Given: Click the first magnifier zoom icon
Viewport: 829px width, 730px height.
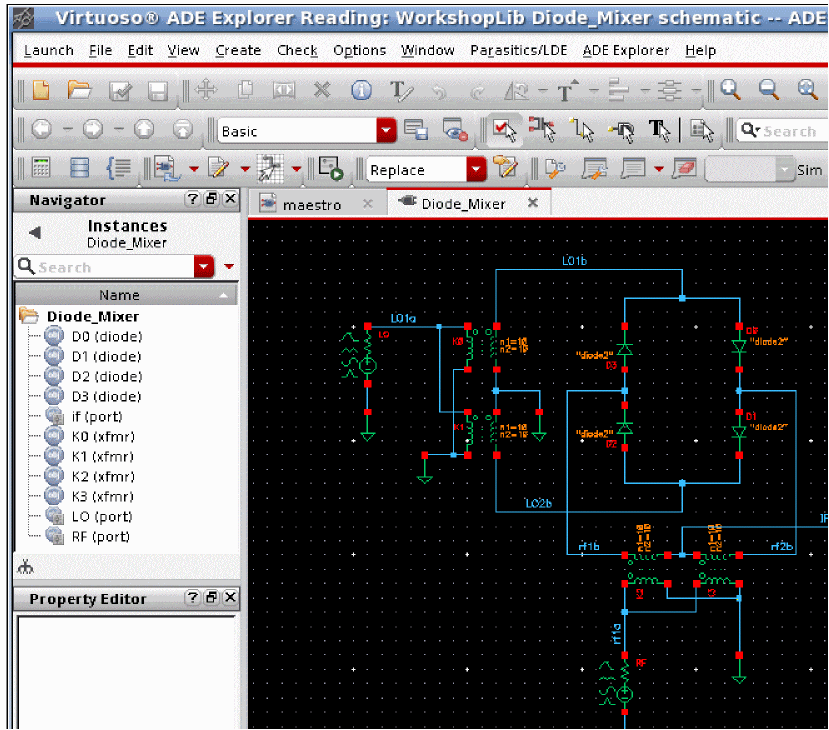Looking at the screenshot, I should (x=731, y=91).
